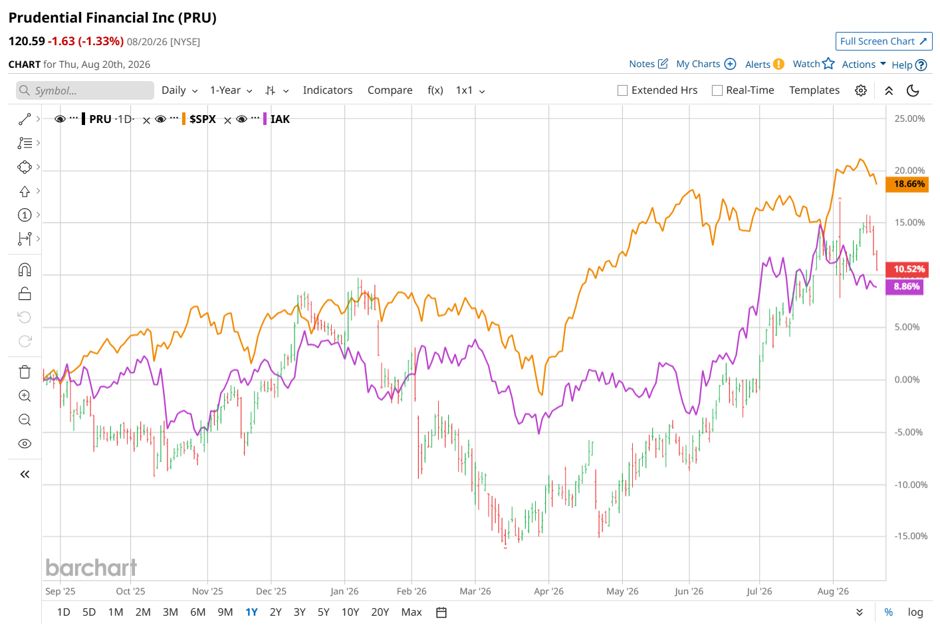The image size is (940, 627).
Task: Toggle magnet snap mode
Action: [x=25, y=270]
